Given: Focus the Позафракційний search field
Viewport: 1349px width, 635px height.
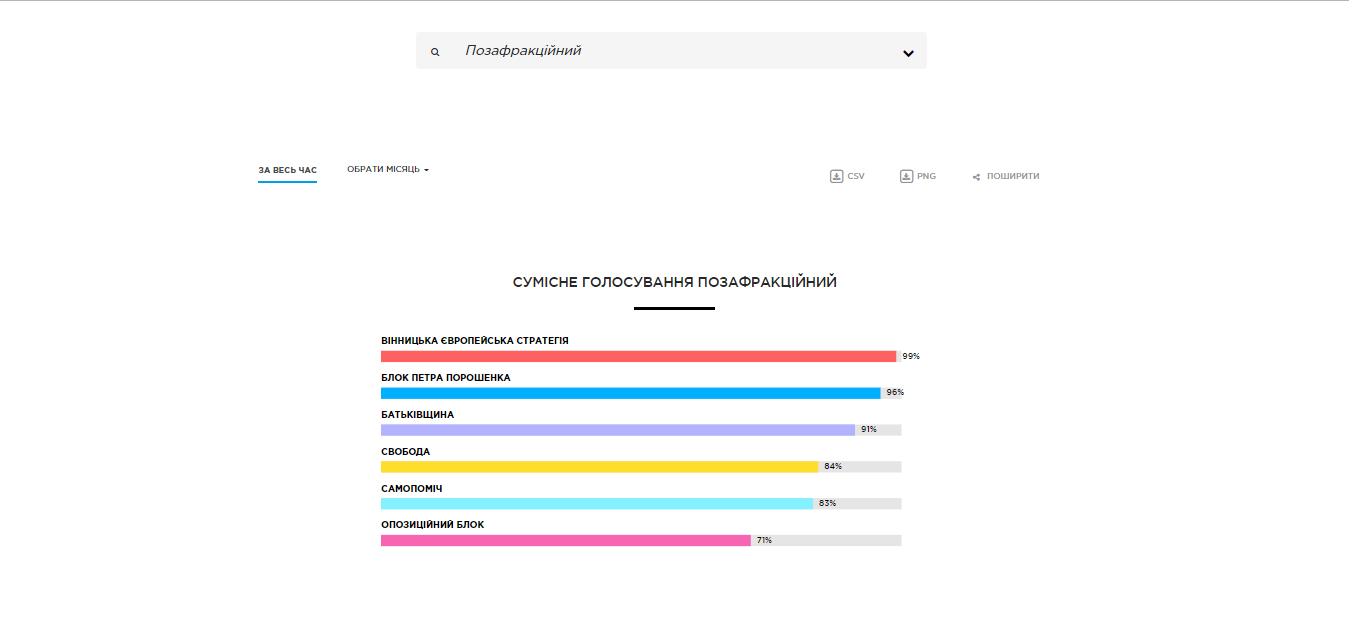Looking at the screenshot, I should pyautogui.click(x=671, y=51).
